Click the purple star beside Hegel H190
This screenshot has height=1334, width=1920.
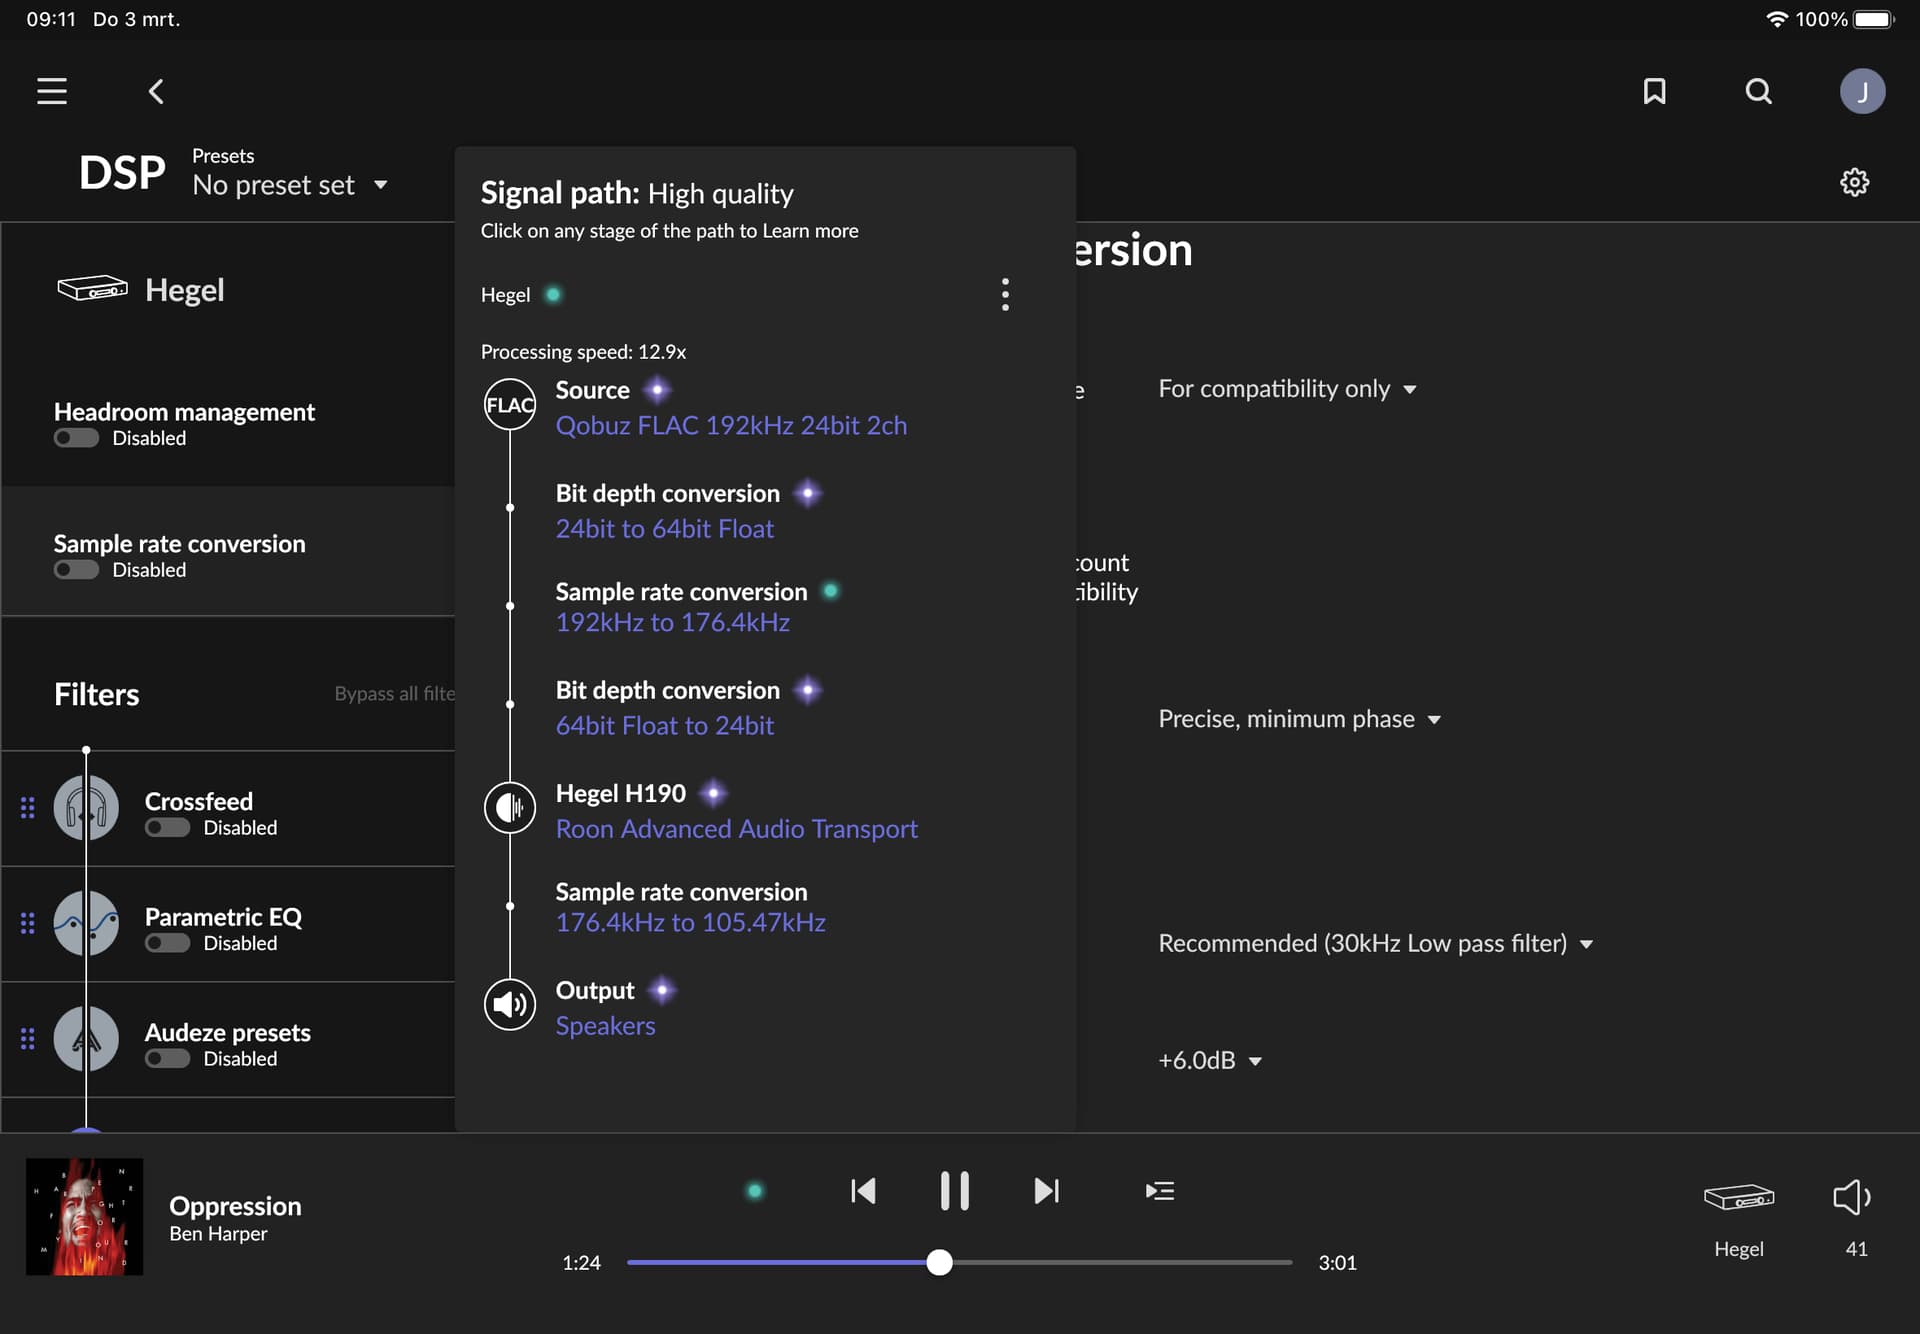click(x=713, y=793)
